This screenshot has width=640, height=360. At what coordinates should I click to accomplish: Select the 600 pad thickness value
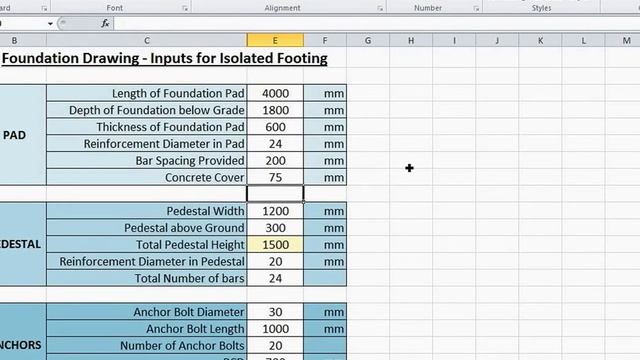[275, 127]
